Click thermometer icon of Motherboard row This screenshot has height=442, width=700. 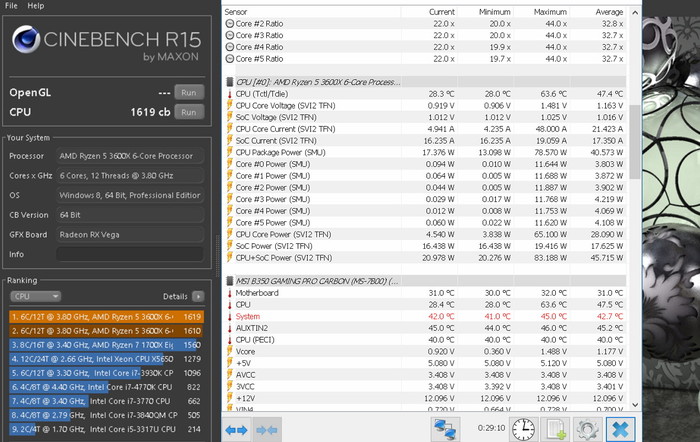229,293
